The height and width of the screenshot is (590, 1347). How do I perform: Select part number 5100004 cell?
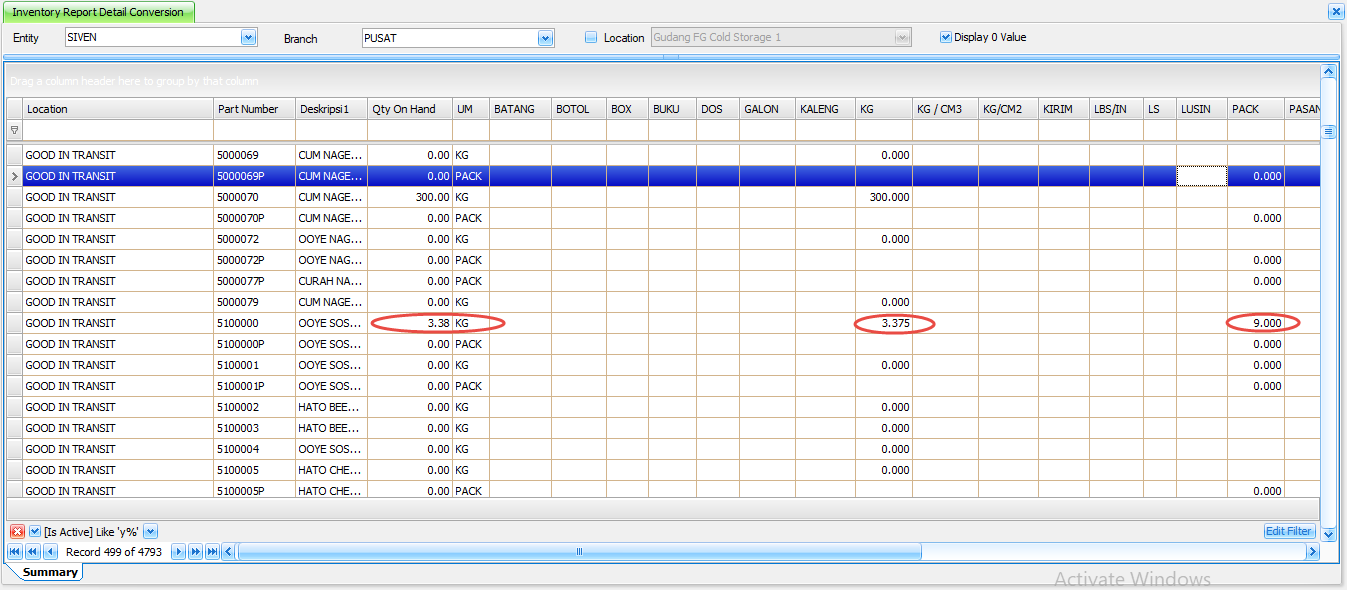pos(254,449)
